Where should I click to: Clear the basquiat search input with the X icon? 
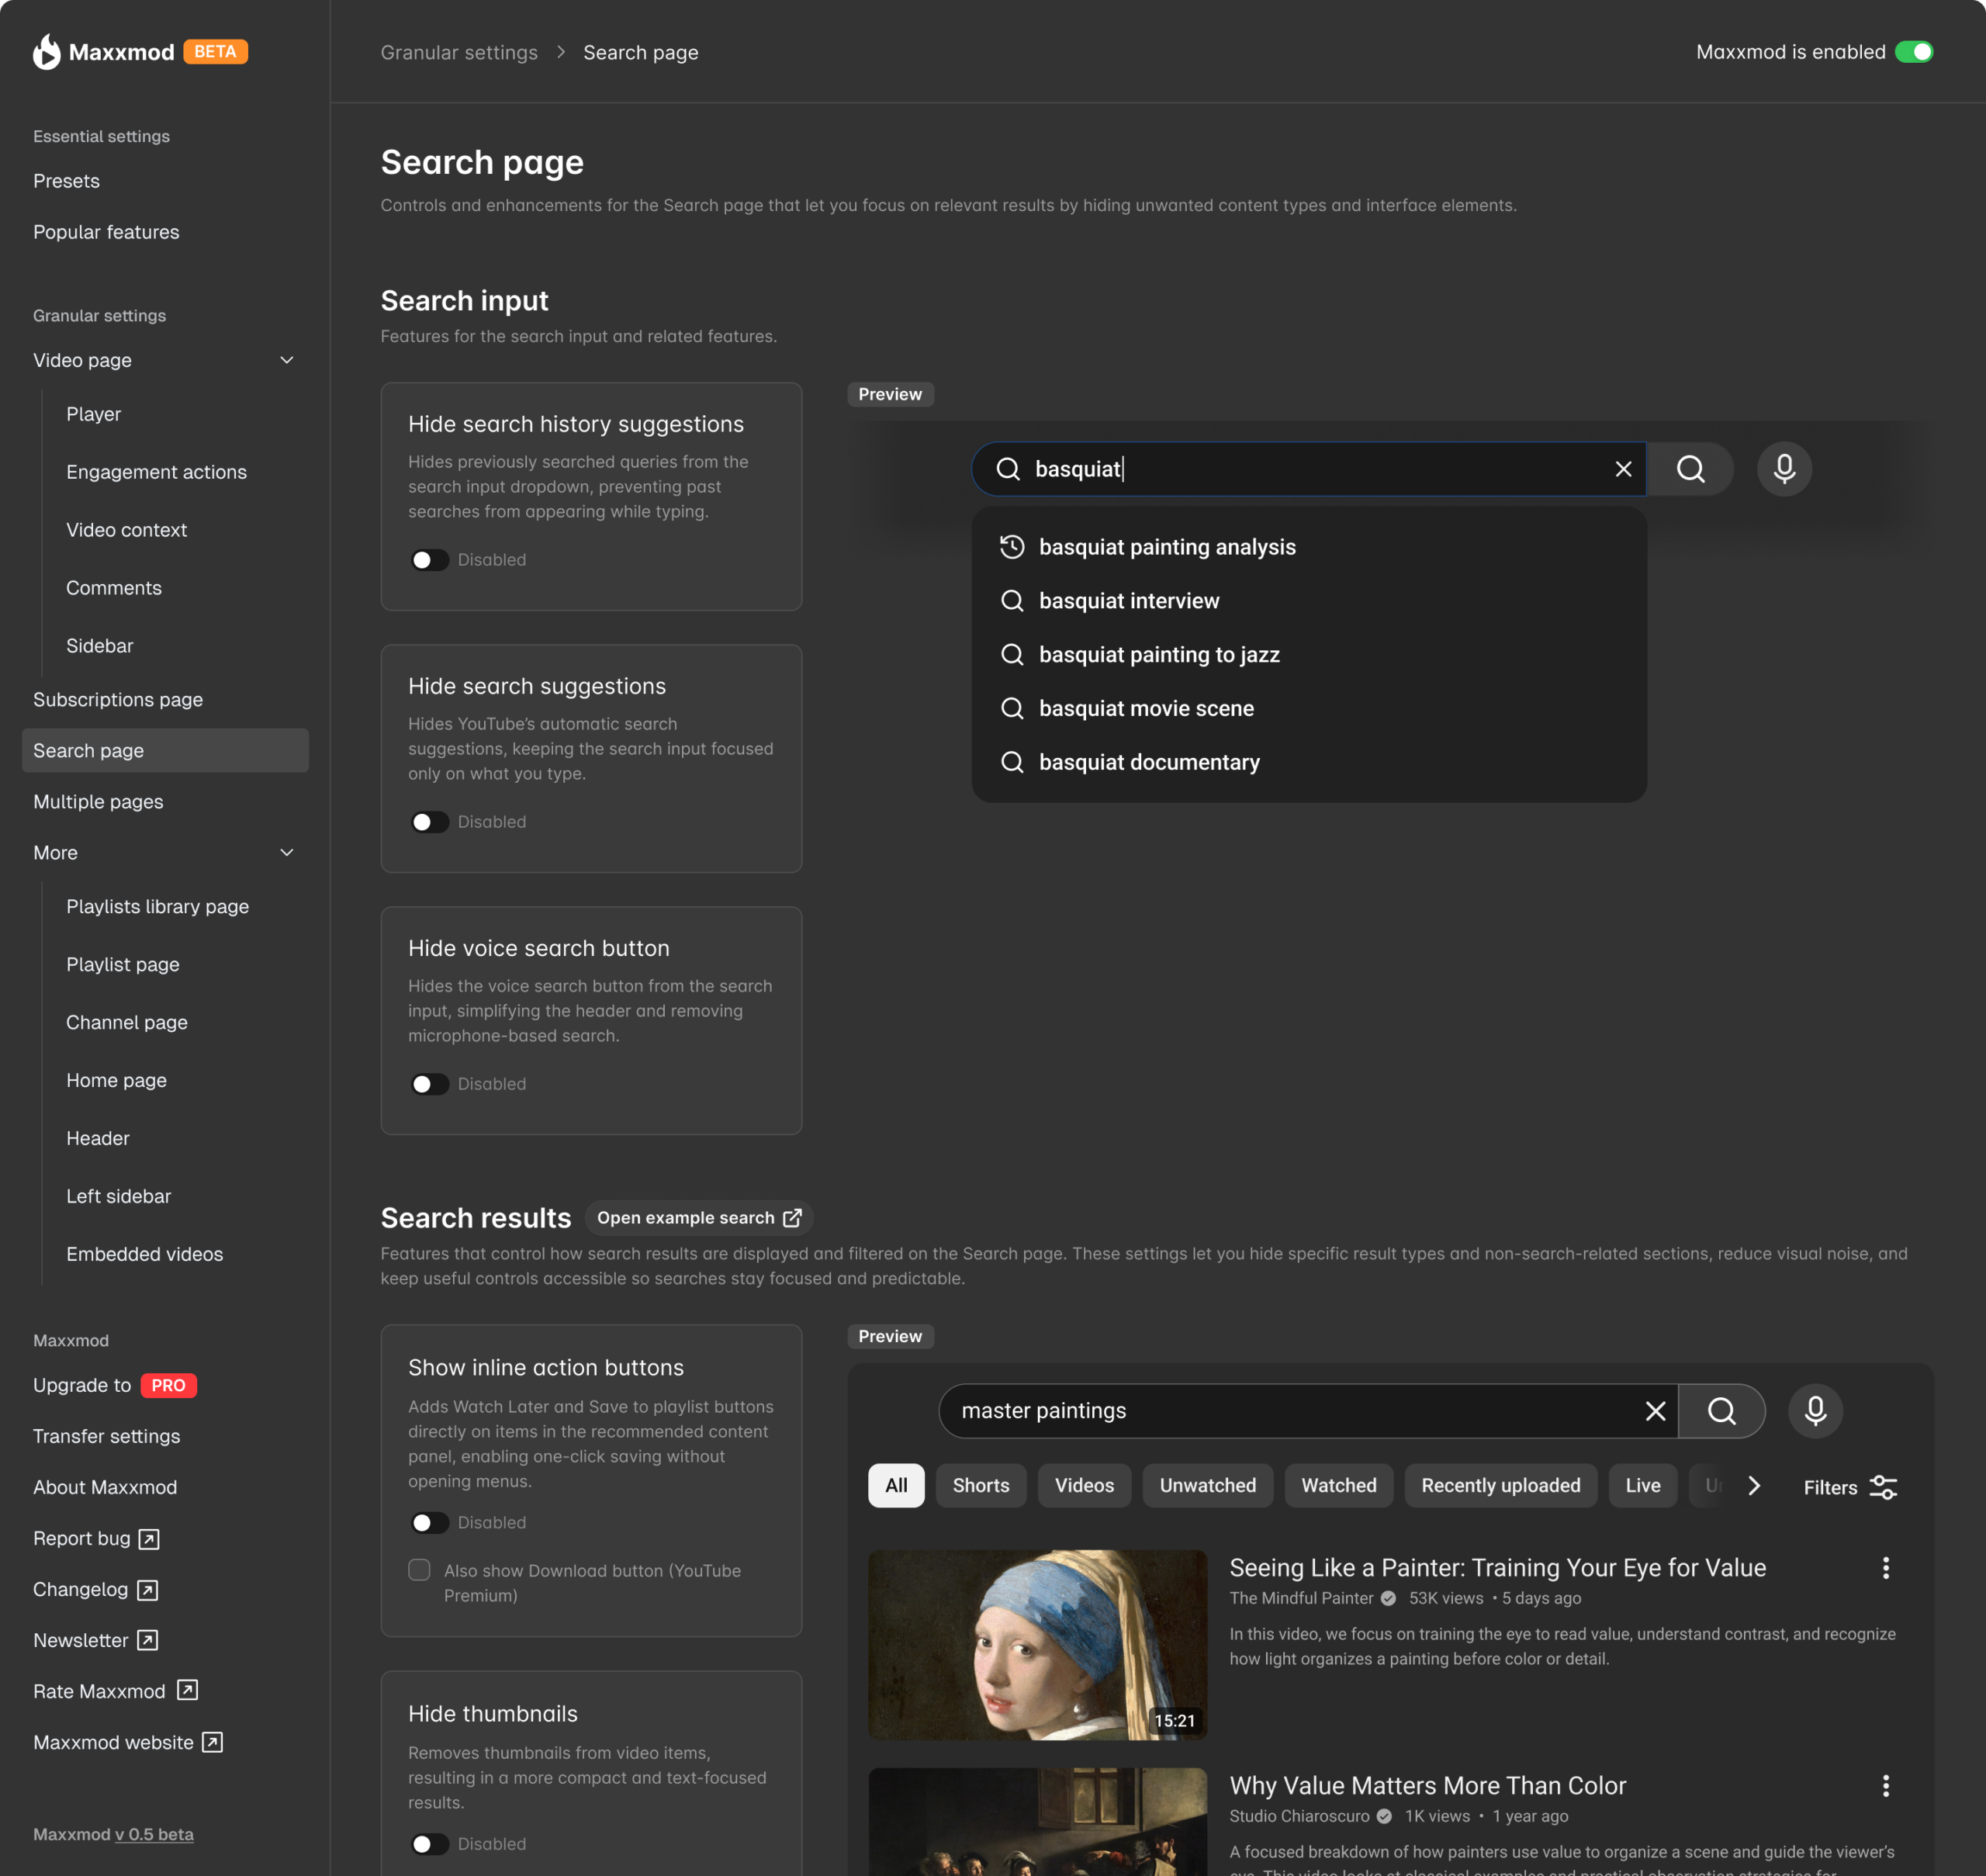click(1623, 468)
